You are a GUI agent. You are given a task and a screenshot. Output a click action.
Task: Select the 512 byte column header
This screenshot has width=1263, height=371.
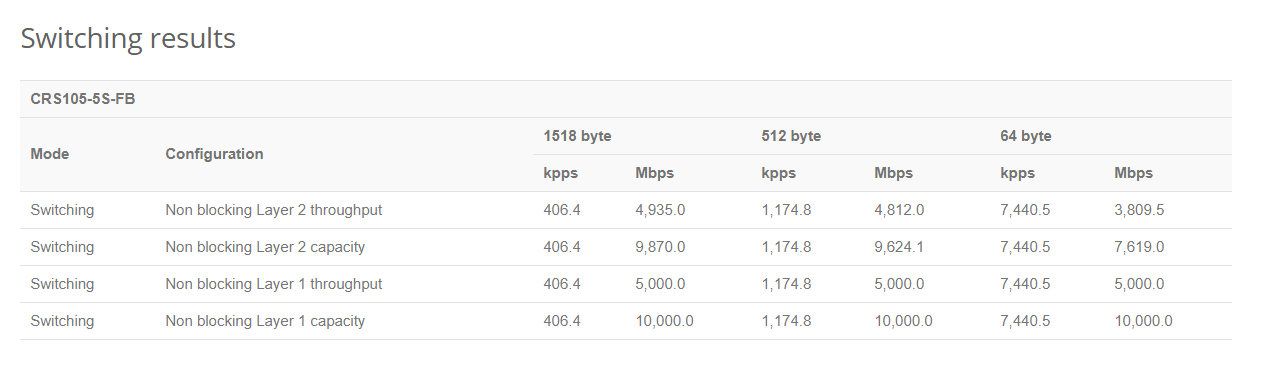[x=791, y=136]
